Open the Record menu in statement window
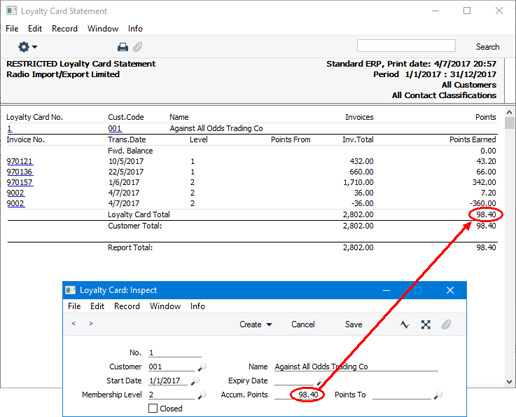This screenshot has width=516, height=417. (x=65, y=29)
